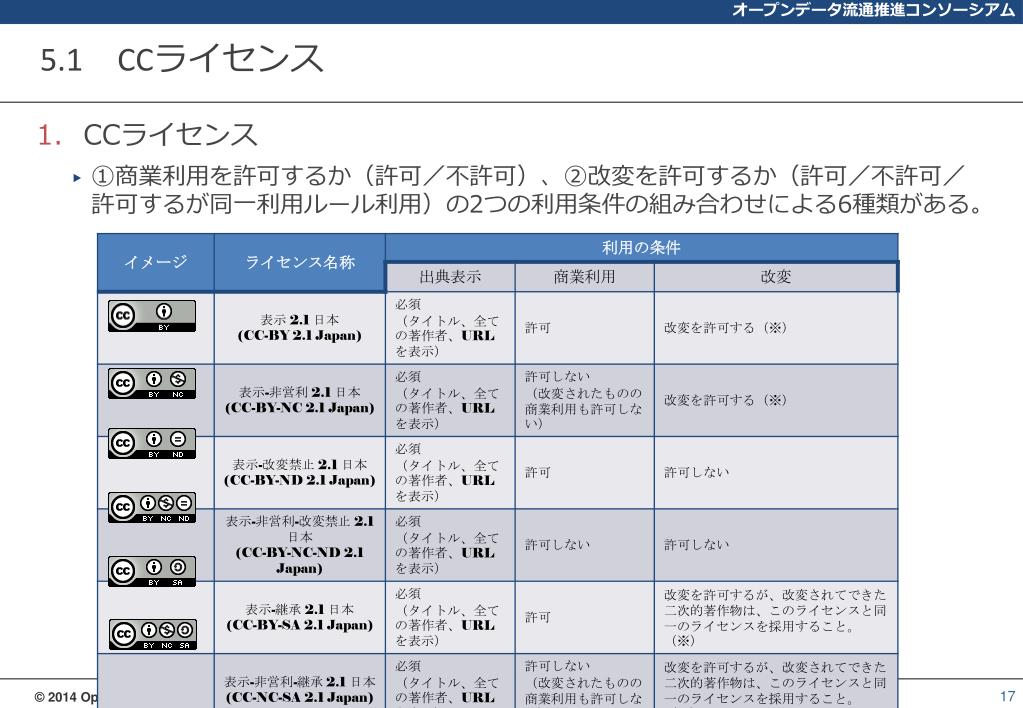Click the header text オープンデータ流通推進コンソーシアム

click(x=874, y=10)
